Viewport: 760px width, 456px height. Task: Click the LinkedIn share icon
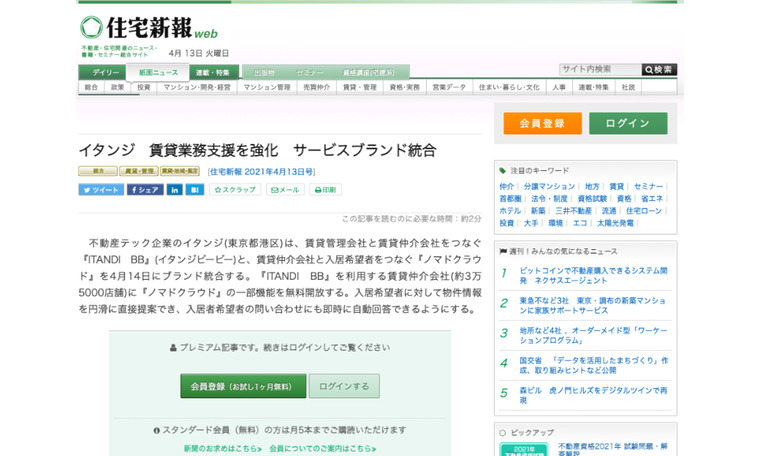[174, 189]
